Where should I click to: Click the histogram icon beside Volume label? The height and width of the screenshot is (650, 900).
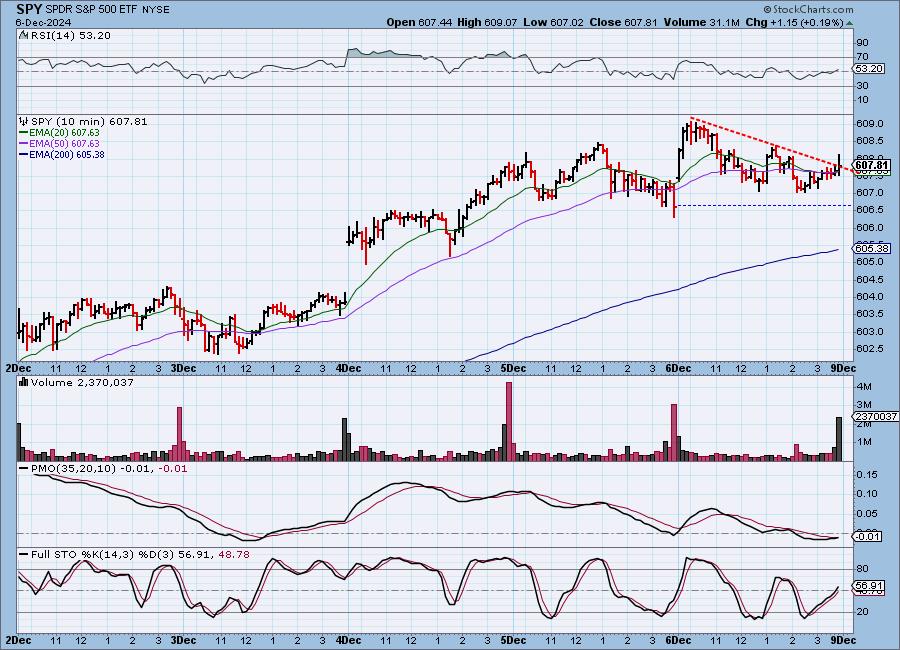(24, 382)
